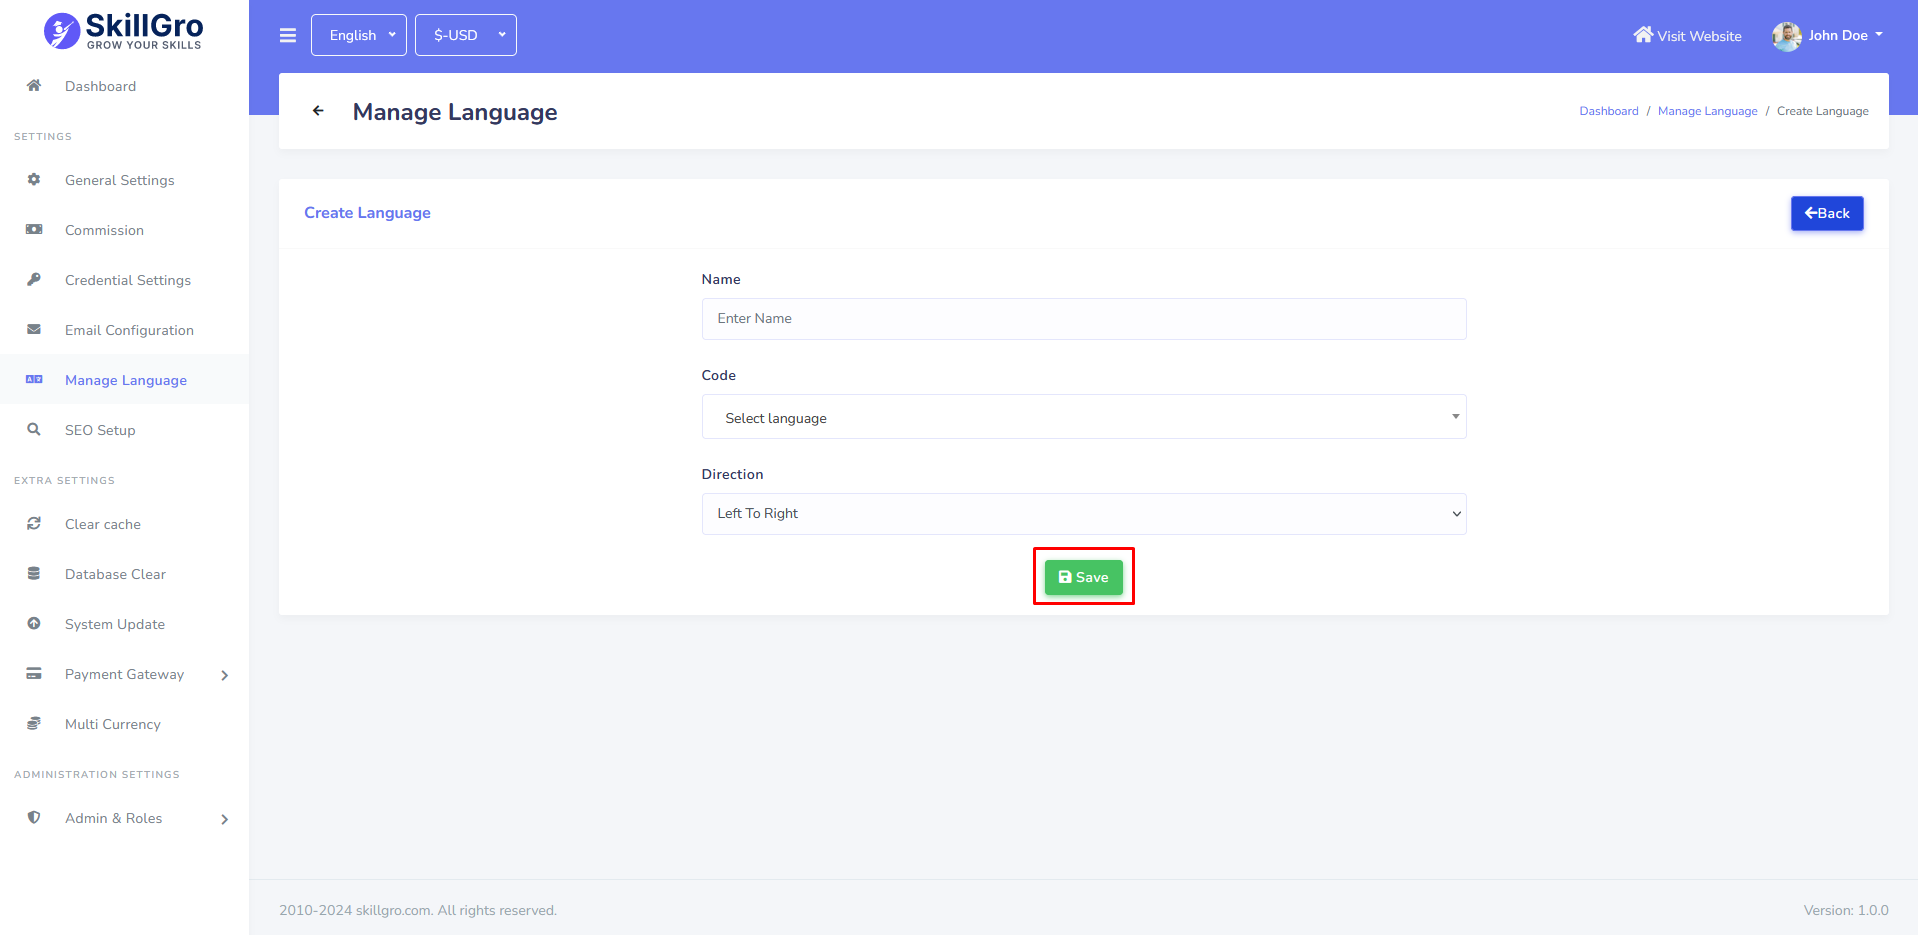Screen dimensions: 1918x935
Task: Click the footer copyright text
Action: [x=418, y=910]
